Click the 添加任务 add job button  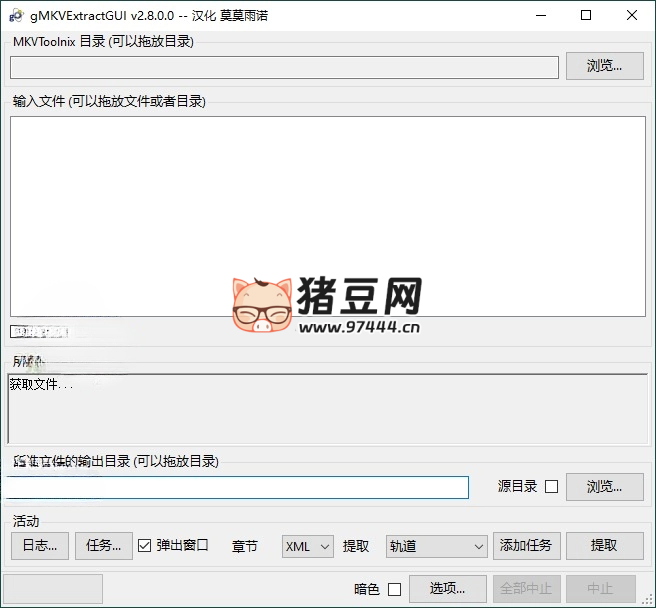[527, 546]
